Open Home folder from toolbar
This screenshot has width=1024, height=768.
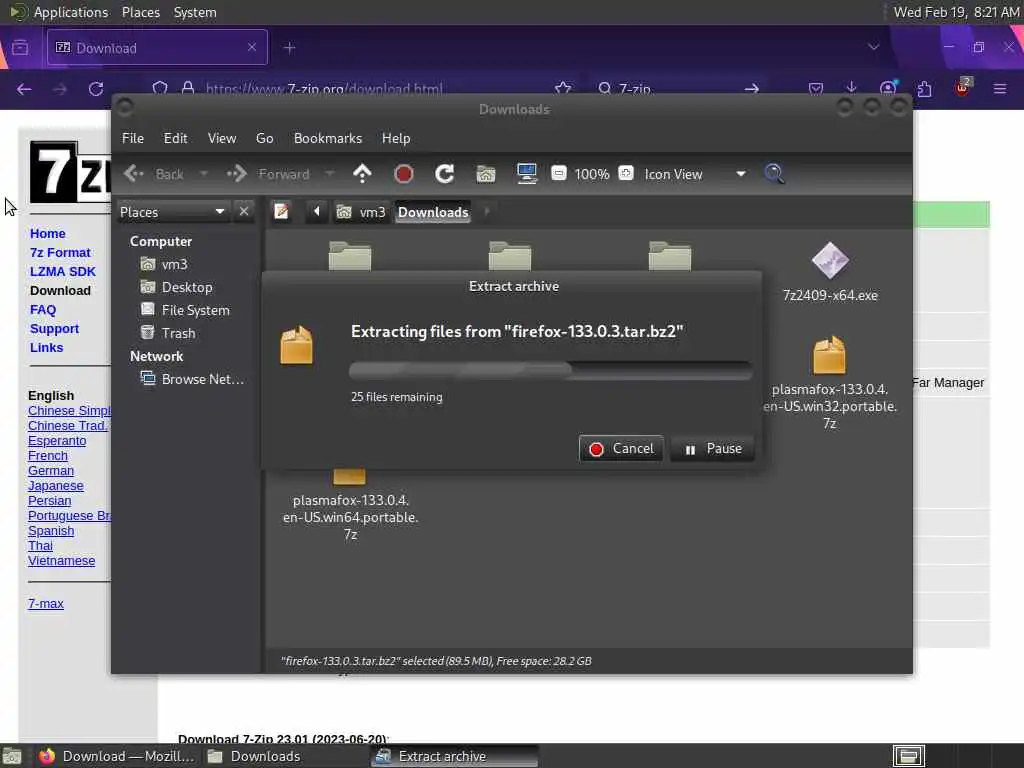486,174
